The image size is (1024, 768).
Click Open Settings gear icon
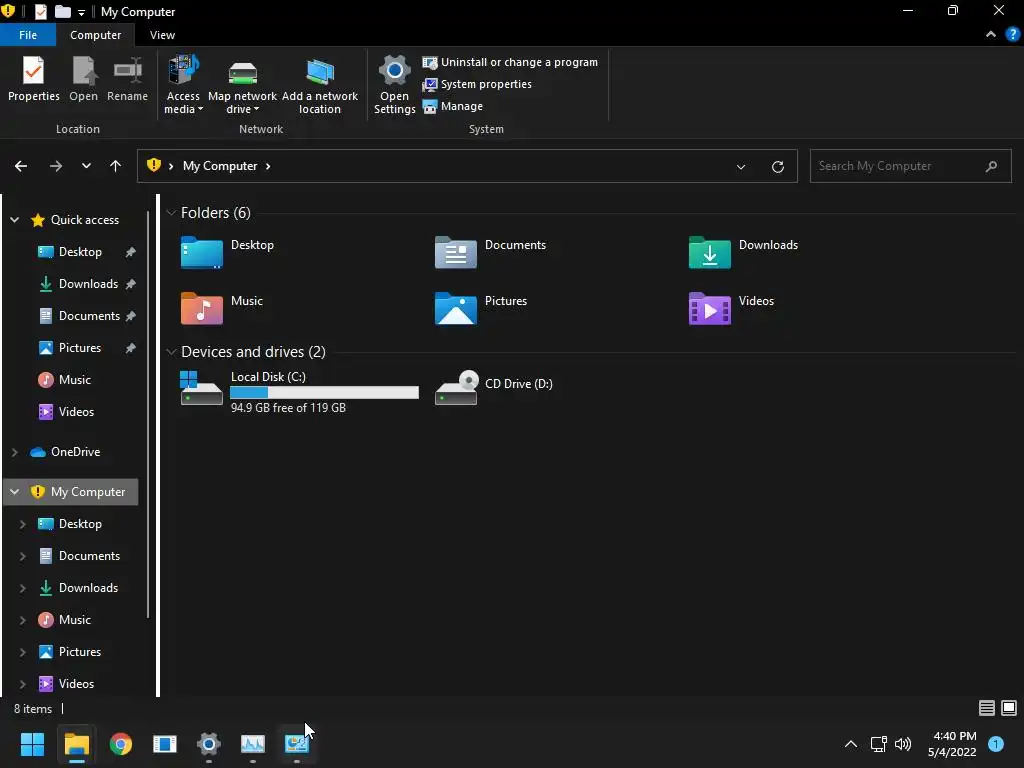point(394,85)
